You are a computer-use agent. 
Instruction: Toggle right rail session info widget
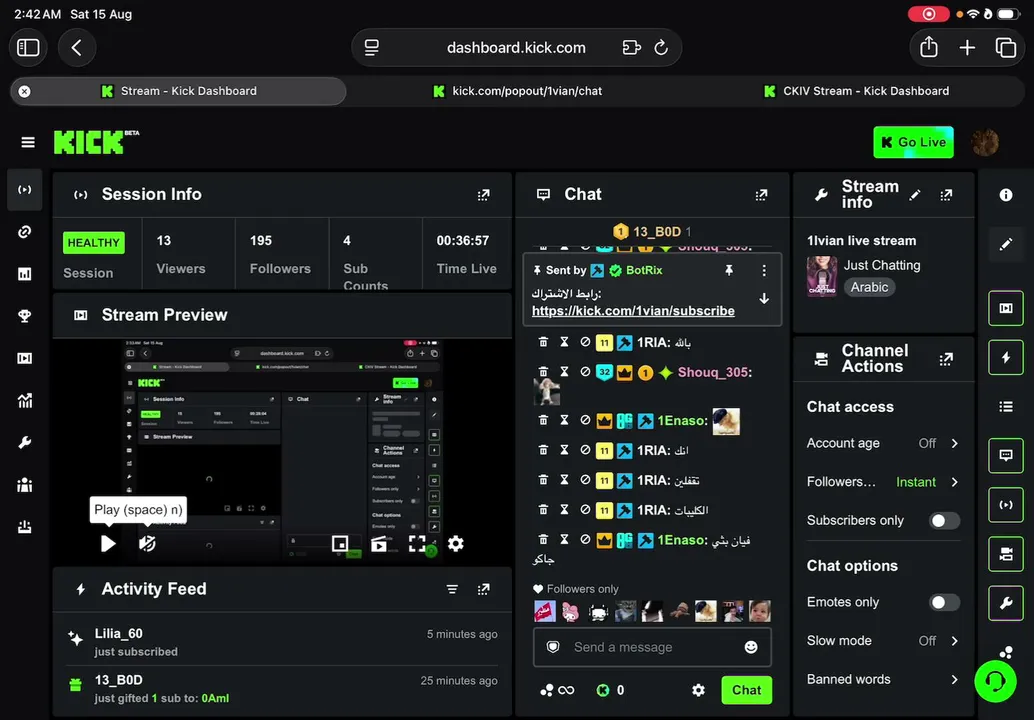tap(1005, 504)
